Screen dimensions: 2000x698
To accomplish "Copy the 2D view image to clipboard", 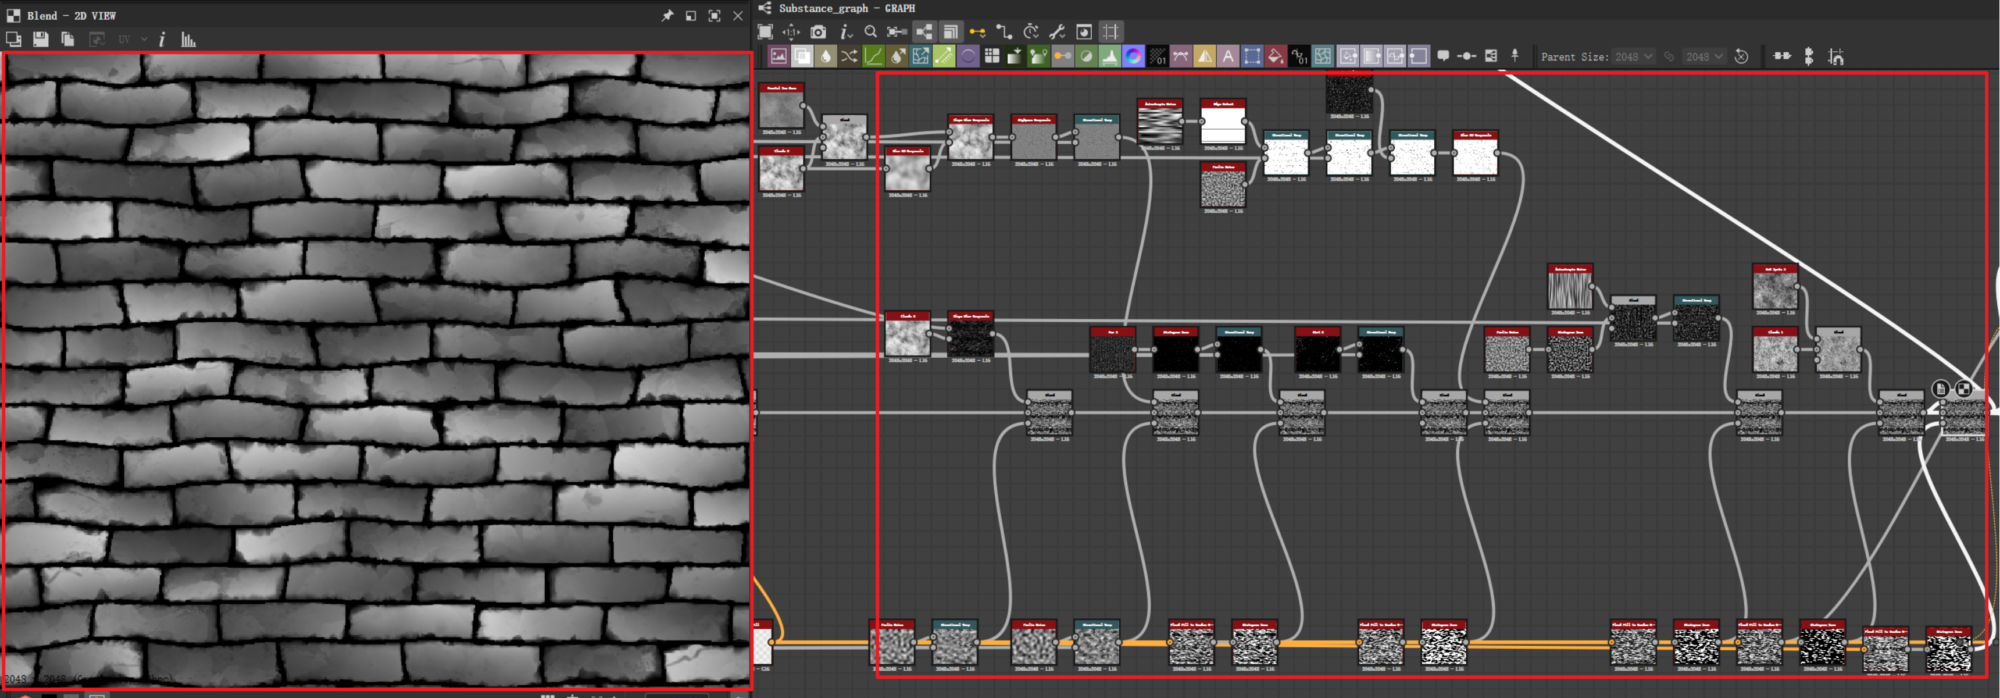I will [68, 39].
